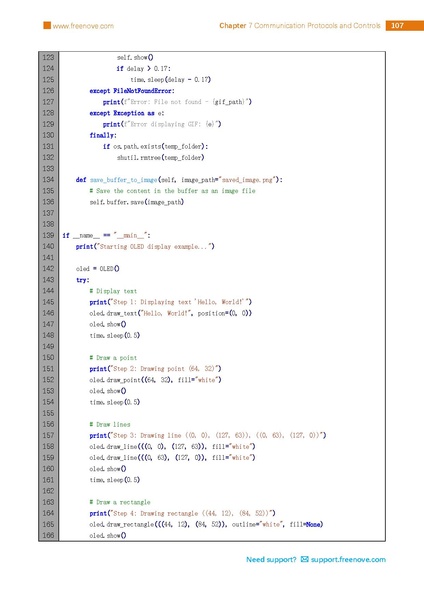This screenshot has width=424, height=600.
Task: Open the support.freenove.com link in footer
Action: [348, 559]
